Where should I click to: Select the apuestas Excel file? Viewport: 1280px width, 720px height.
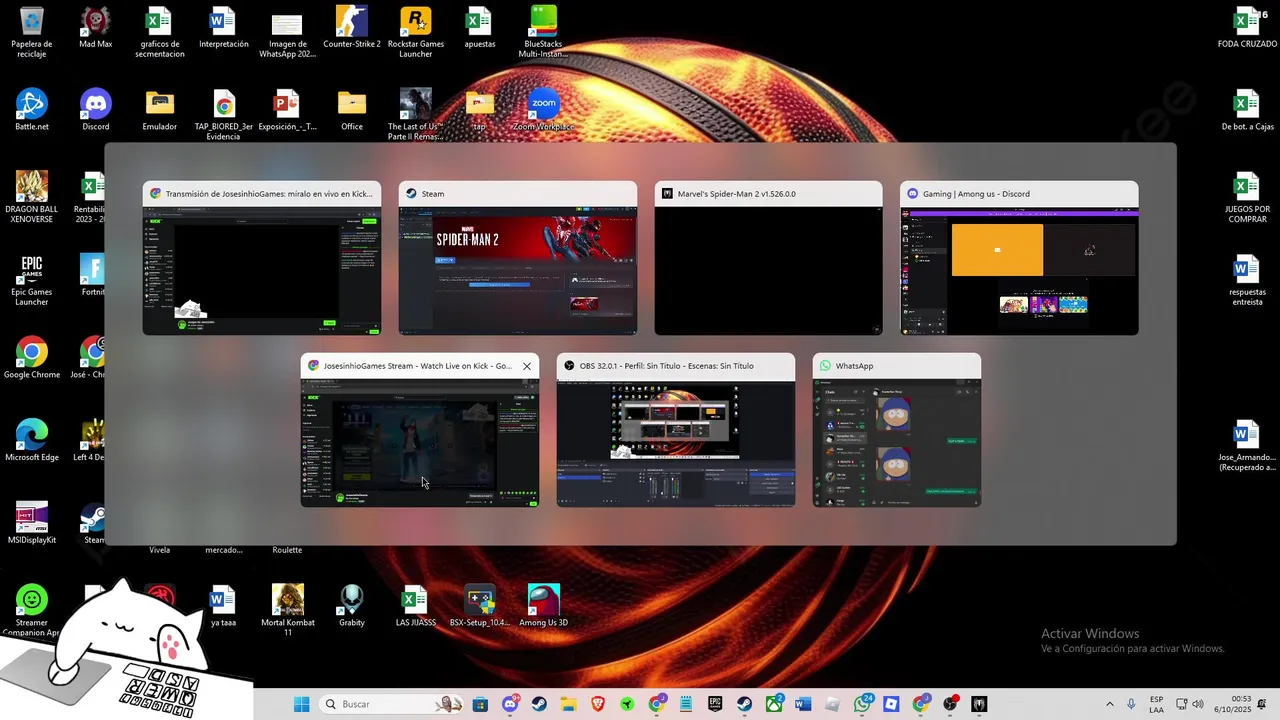pos(480,28)
